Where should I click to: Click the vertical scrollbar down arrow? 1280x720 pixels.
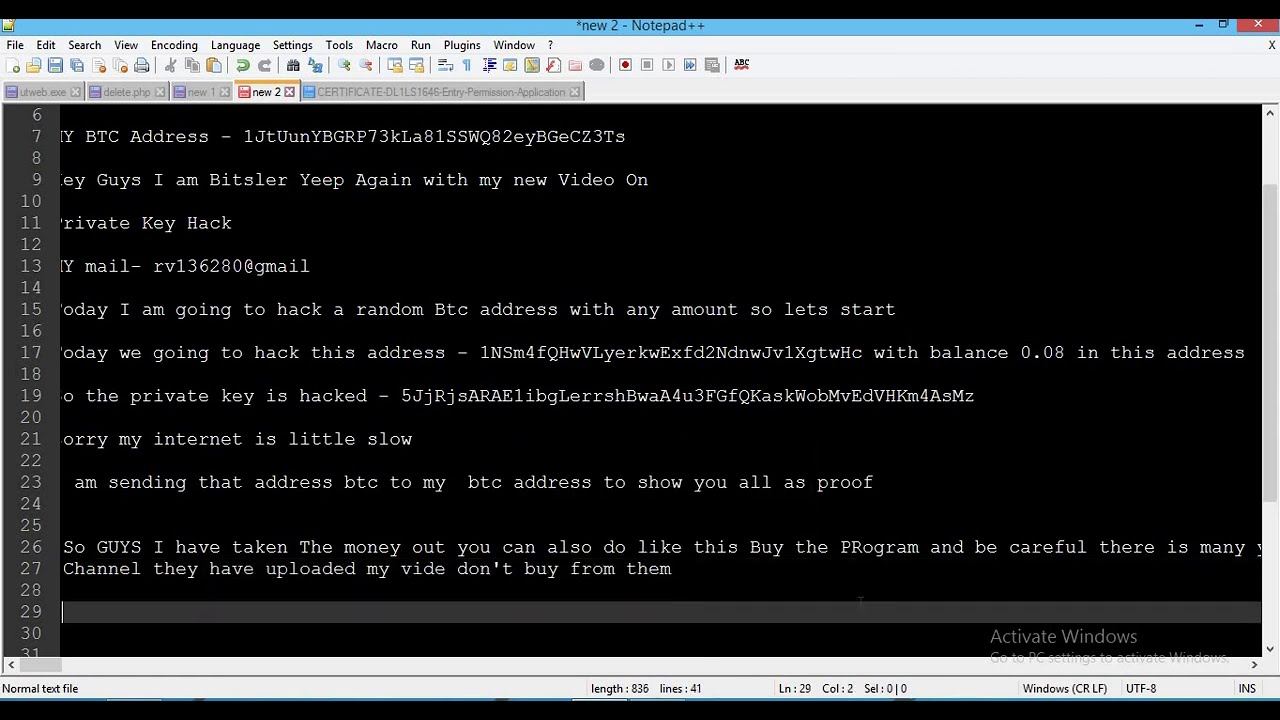[1270, 648]
